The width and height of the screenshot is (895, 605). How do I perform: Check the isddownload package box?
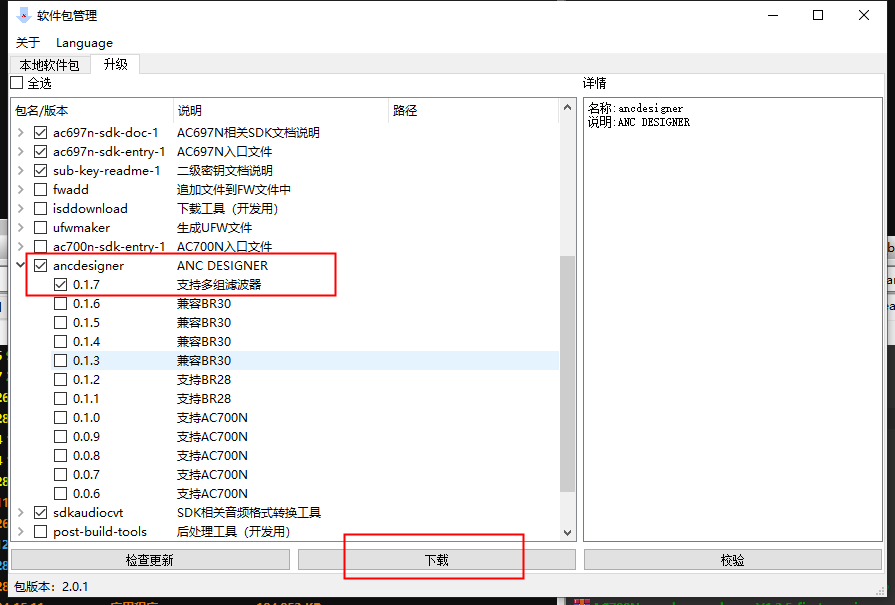pyautogui.click(x=41, y=208)
